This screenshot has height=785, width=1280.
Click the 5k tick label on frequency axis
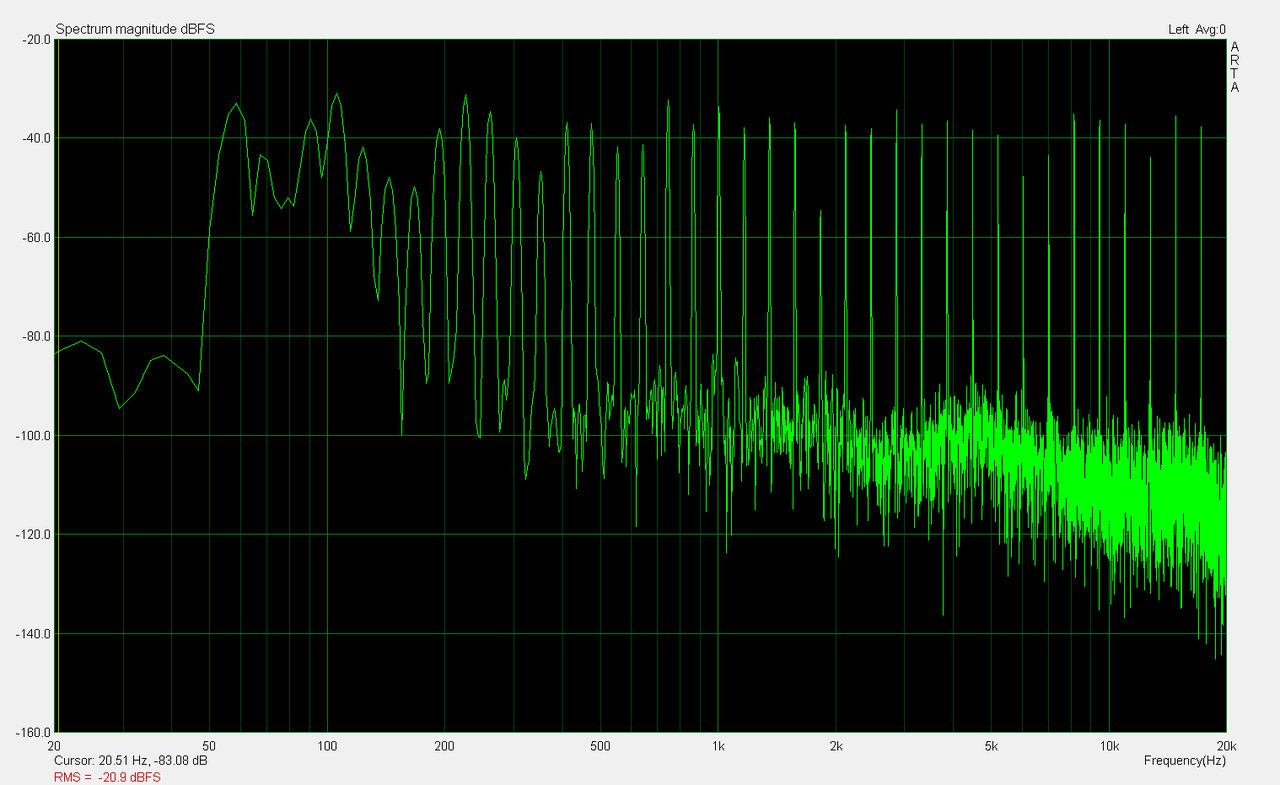[x=991, y=746]
